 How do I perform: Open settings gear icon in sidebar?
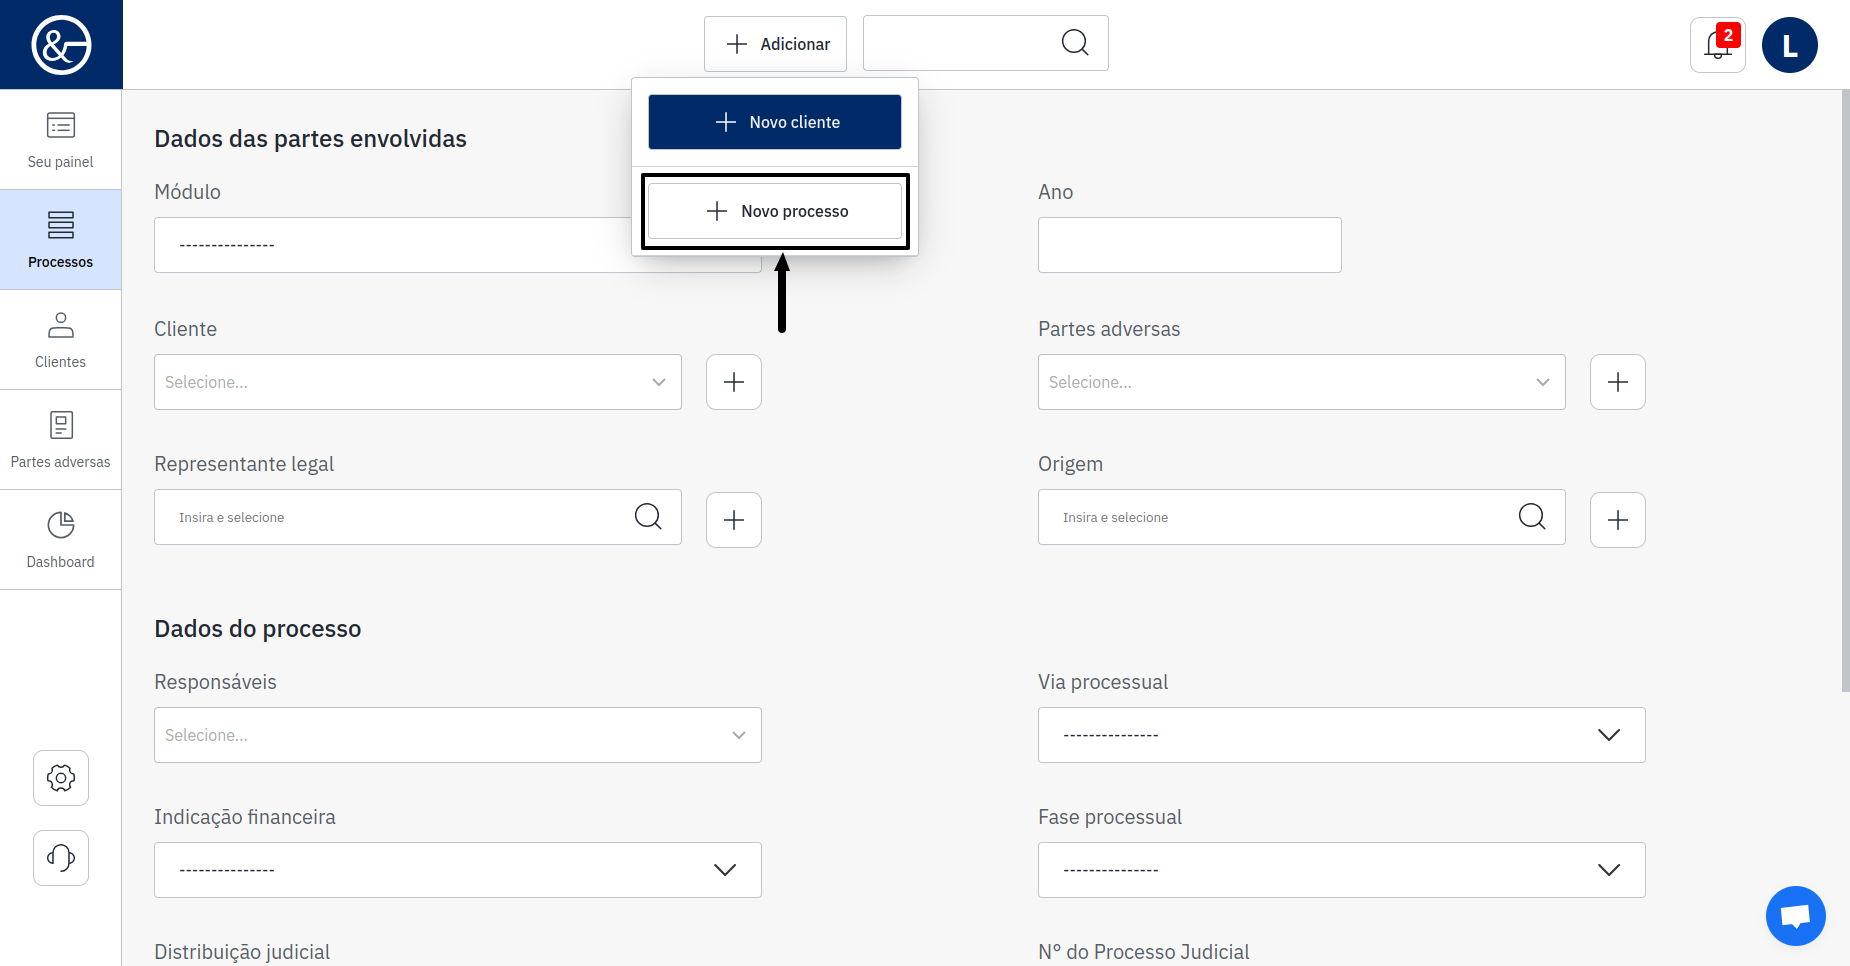pyautogui.click(x=61, y=778)
